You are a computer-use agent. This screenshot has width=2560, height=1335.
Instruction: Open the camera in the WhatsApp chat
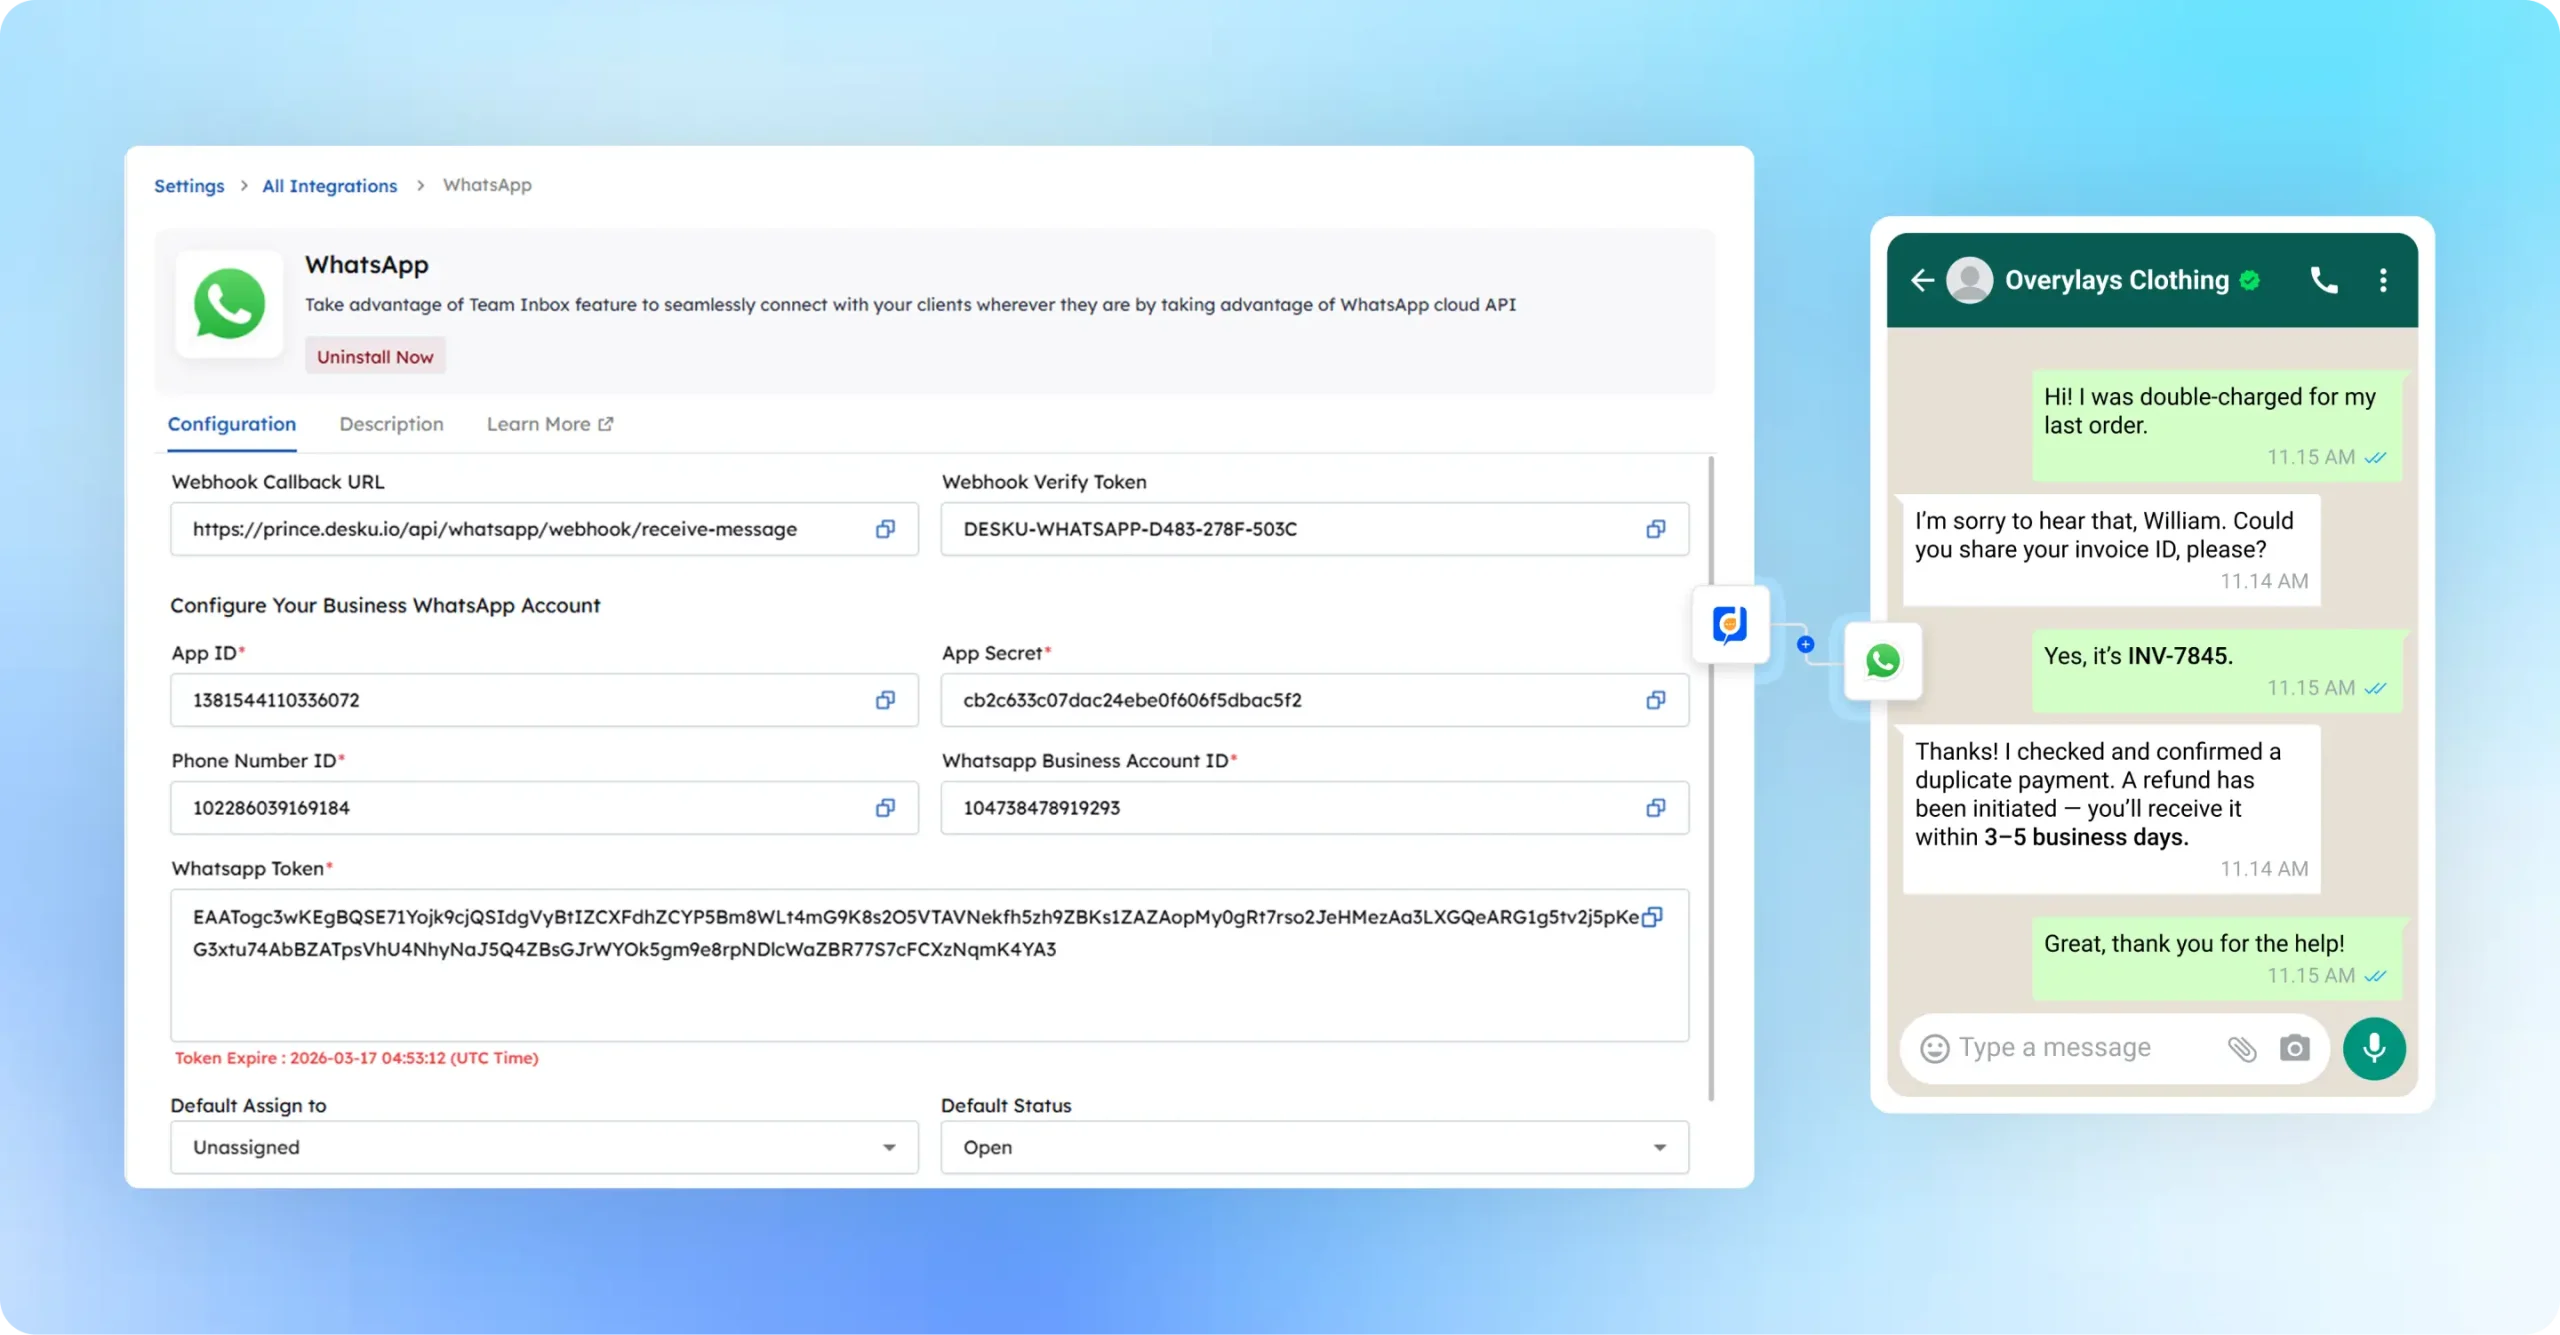(x=2295, y=1048)
